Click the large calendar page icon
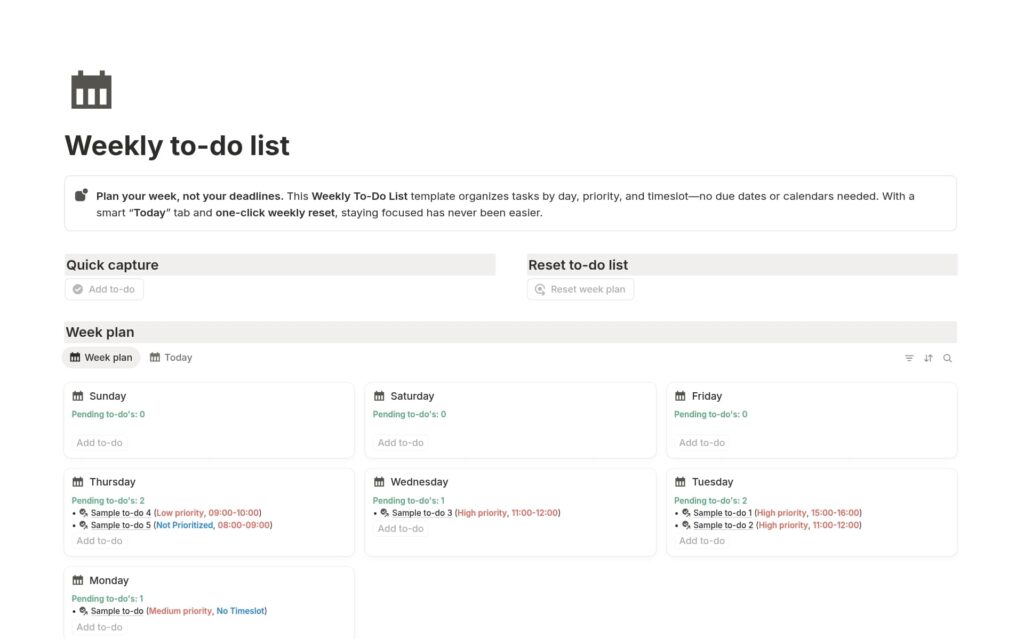This screenshot has height=639, width=1024. [x=91, y=90]
